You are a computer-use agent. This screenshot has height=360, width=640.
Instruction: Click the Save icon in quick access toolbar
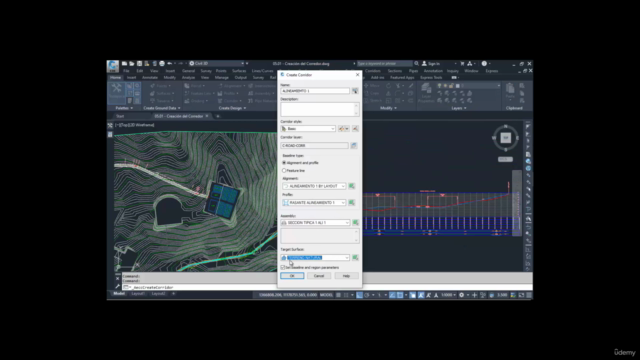point(140,64)
